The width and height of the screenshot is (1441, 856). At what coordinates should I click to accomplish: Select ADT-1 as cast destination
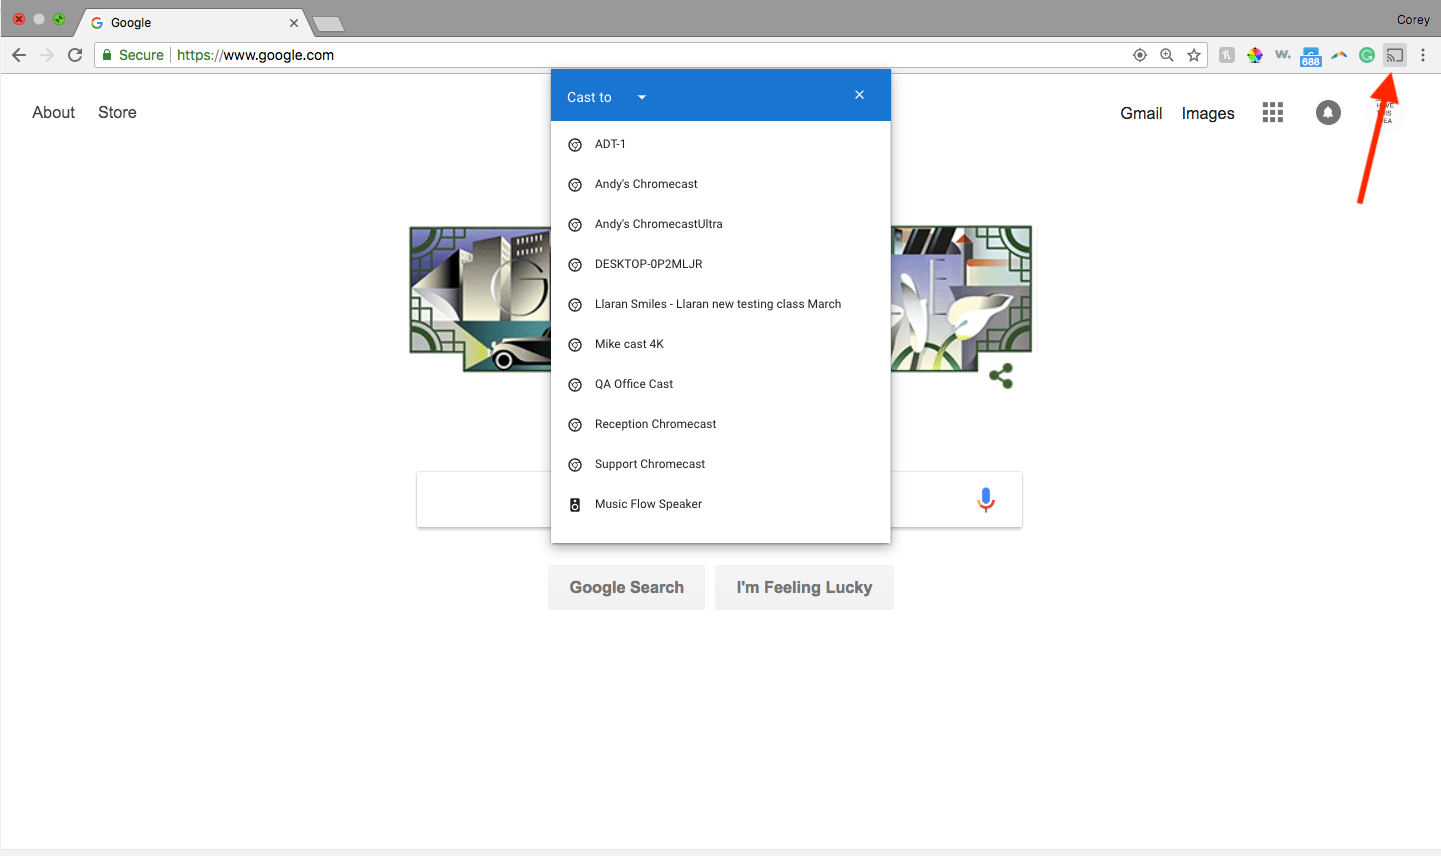click(609, 144)
